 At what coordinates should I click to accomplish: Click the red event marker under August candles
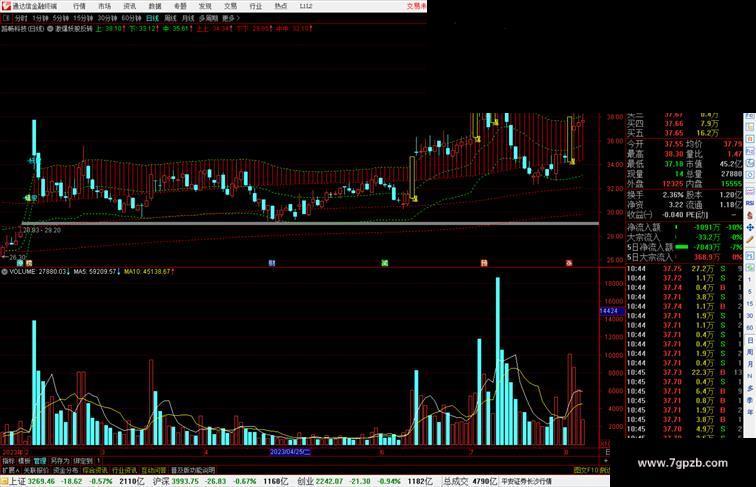click(569, 263)
